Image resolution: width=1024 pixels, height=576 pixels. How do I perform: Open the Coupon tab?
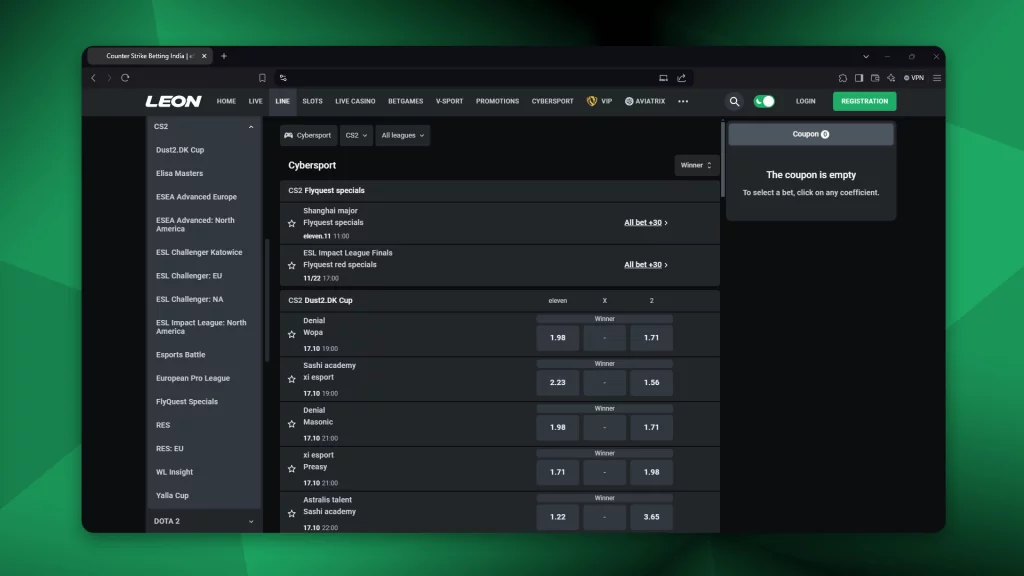click(x=810, y=134)
